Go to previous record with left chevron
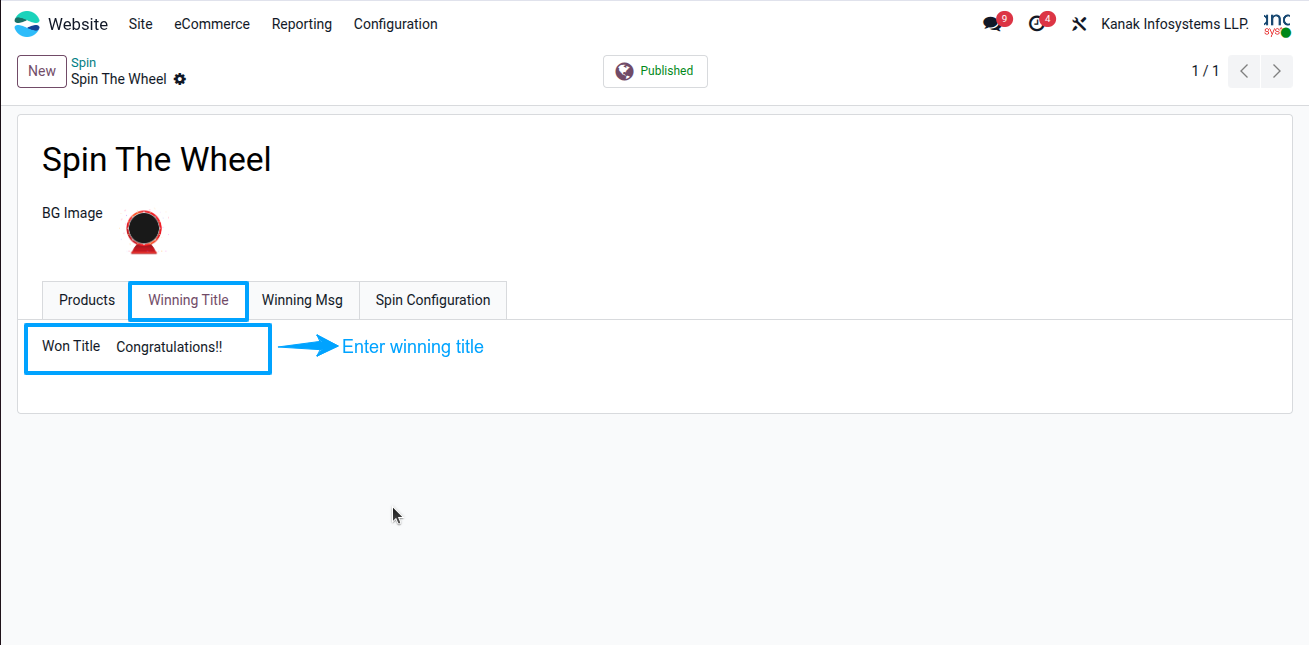 pos(1244,71)
